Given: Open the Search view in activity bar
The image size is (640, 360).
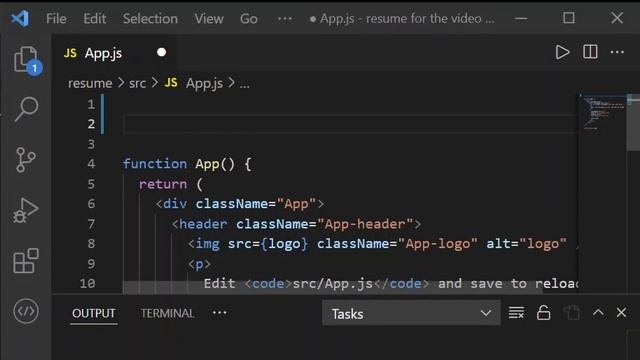Looking at the screenshot, I should (27, 109).
